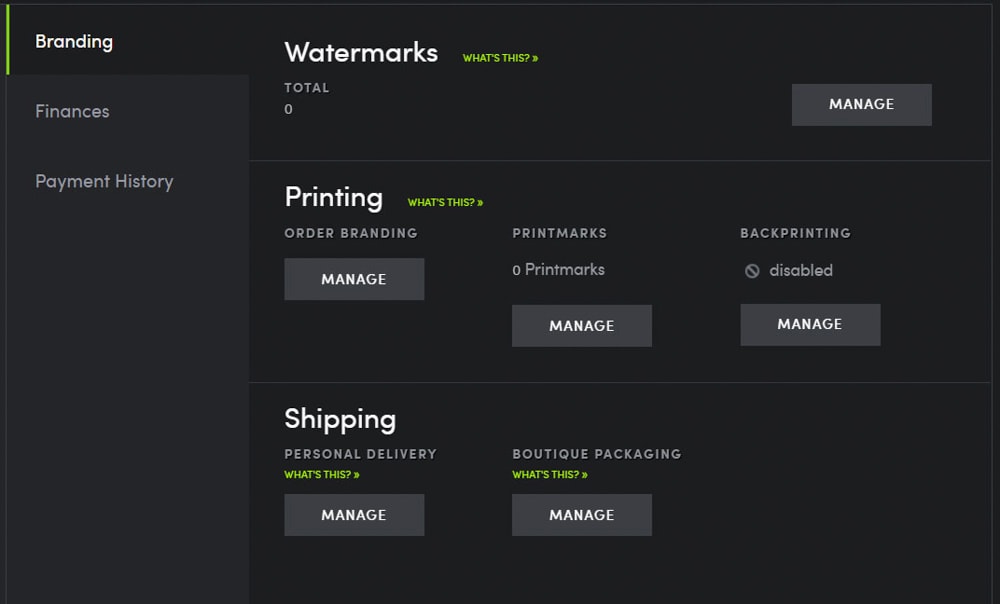Click the Printing section heading
1000x604 pixels.
point(333,197)
